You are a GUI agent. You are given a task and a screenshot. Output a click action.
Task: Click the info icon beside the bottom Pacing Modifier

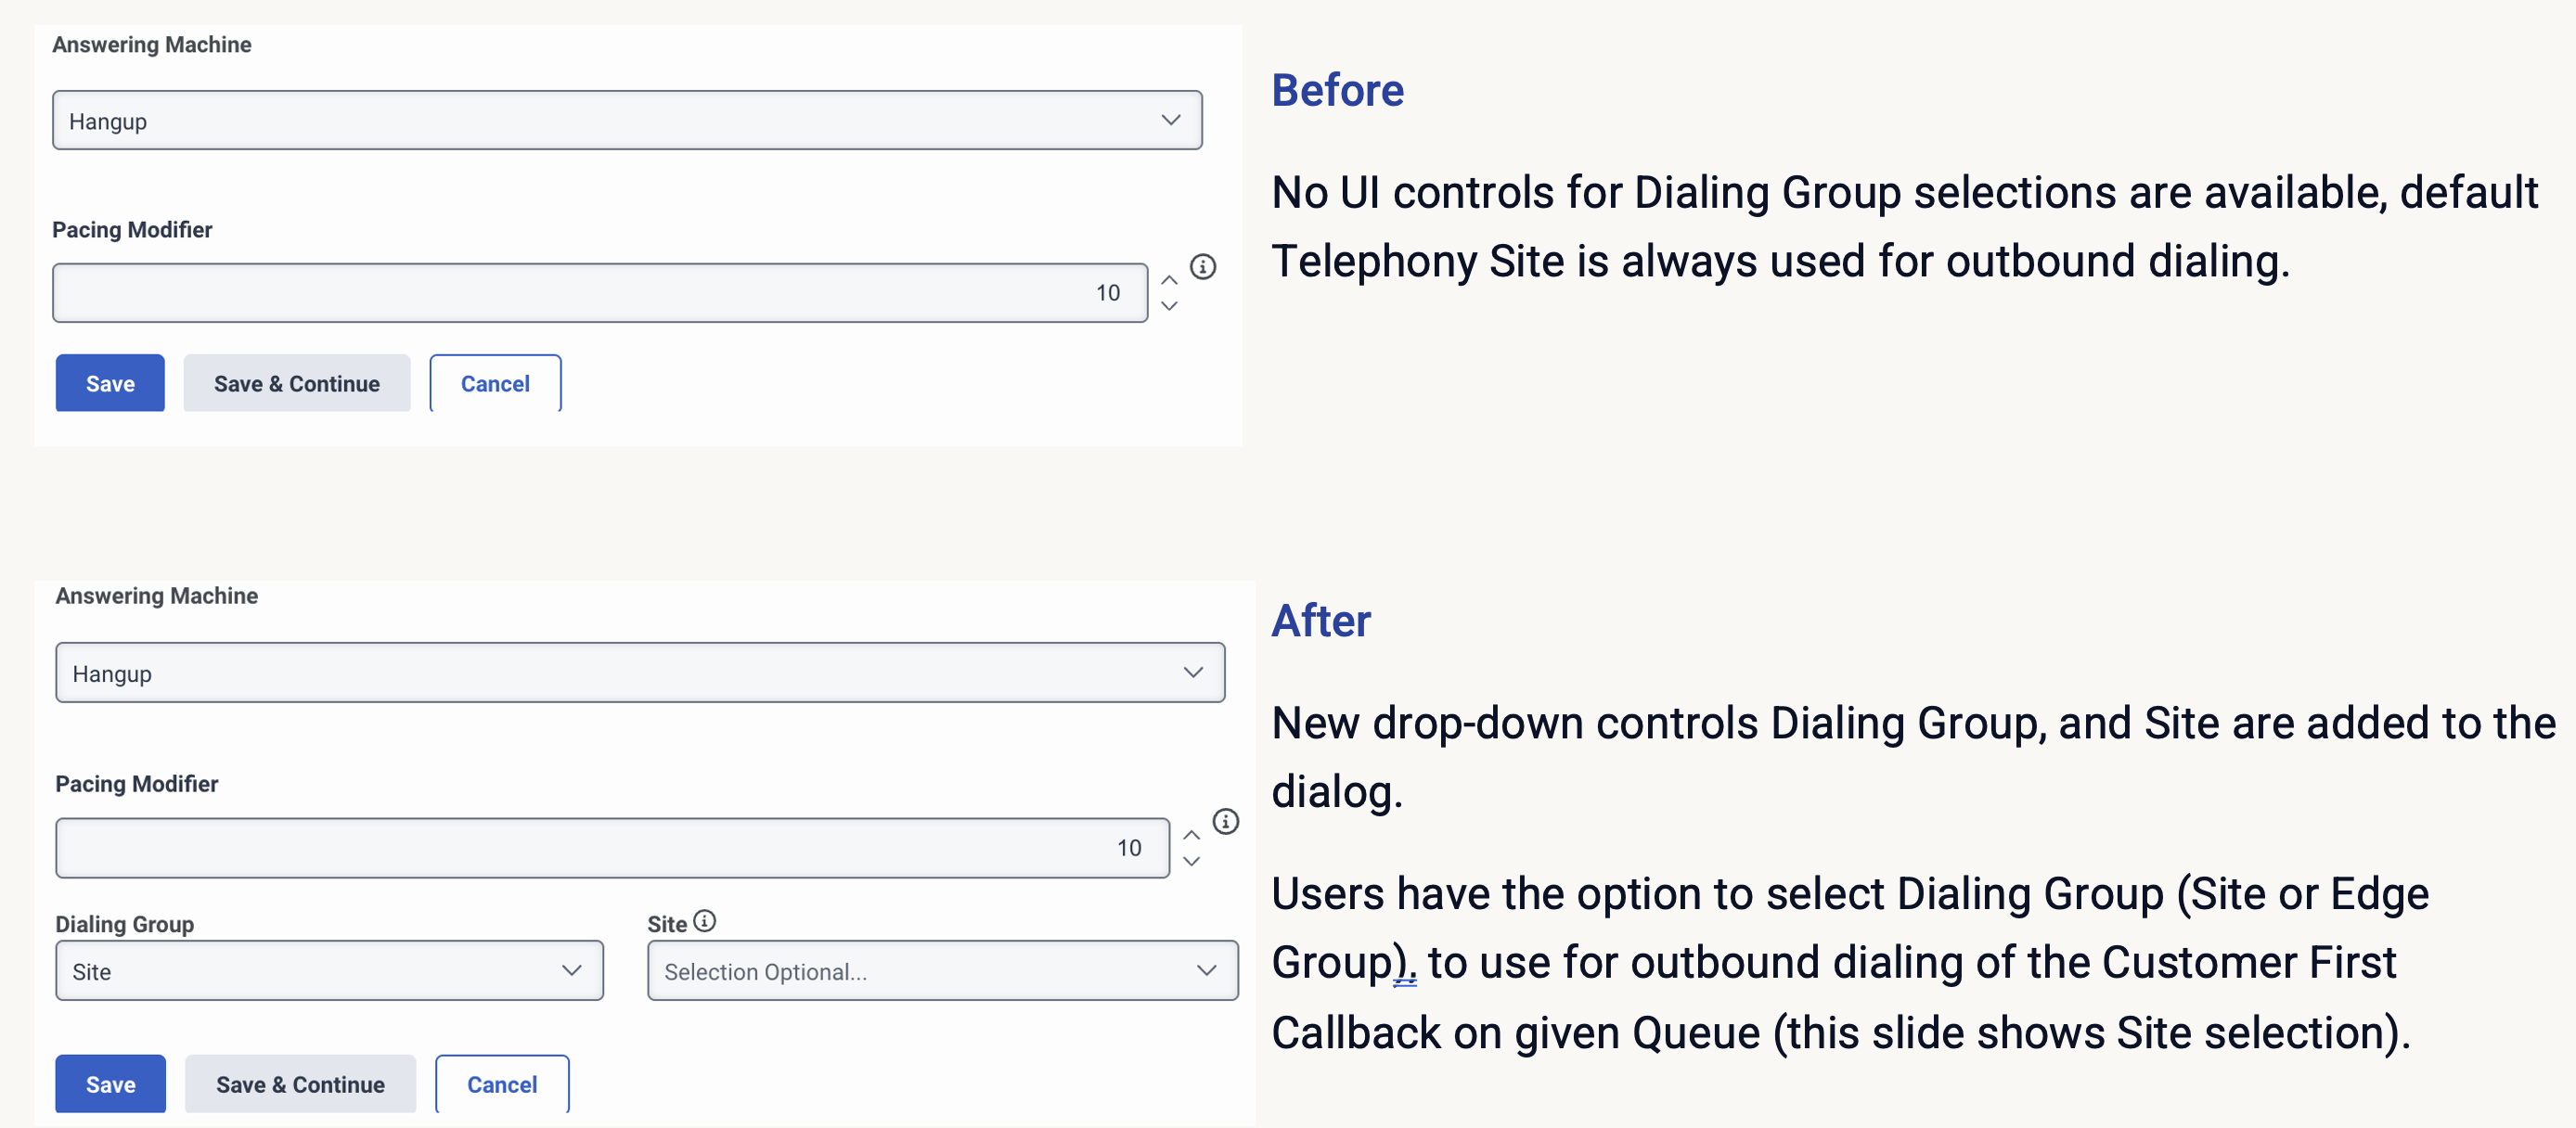[x=1225, y=822]
